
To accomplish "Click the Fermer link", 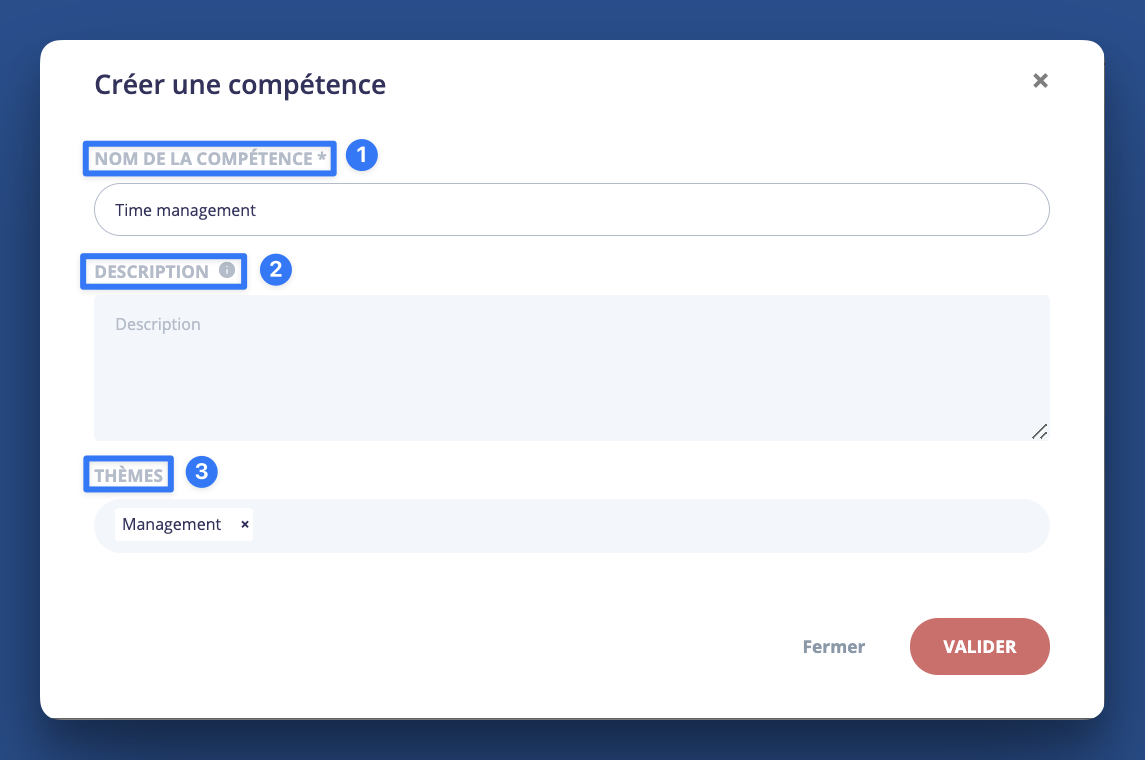I will [x=833, y=647].
